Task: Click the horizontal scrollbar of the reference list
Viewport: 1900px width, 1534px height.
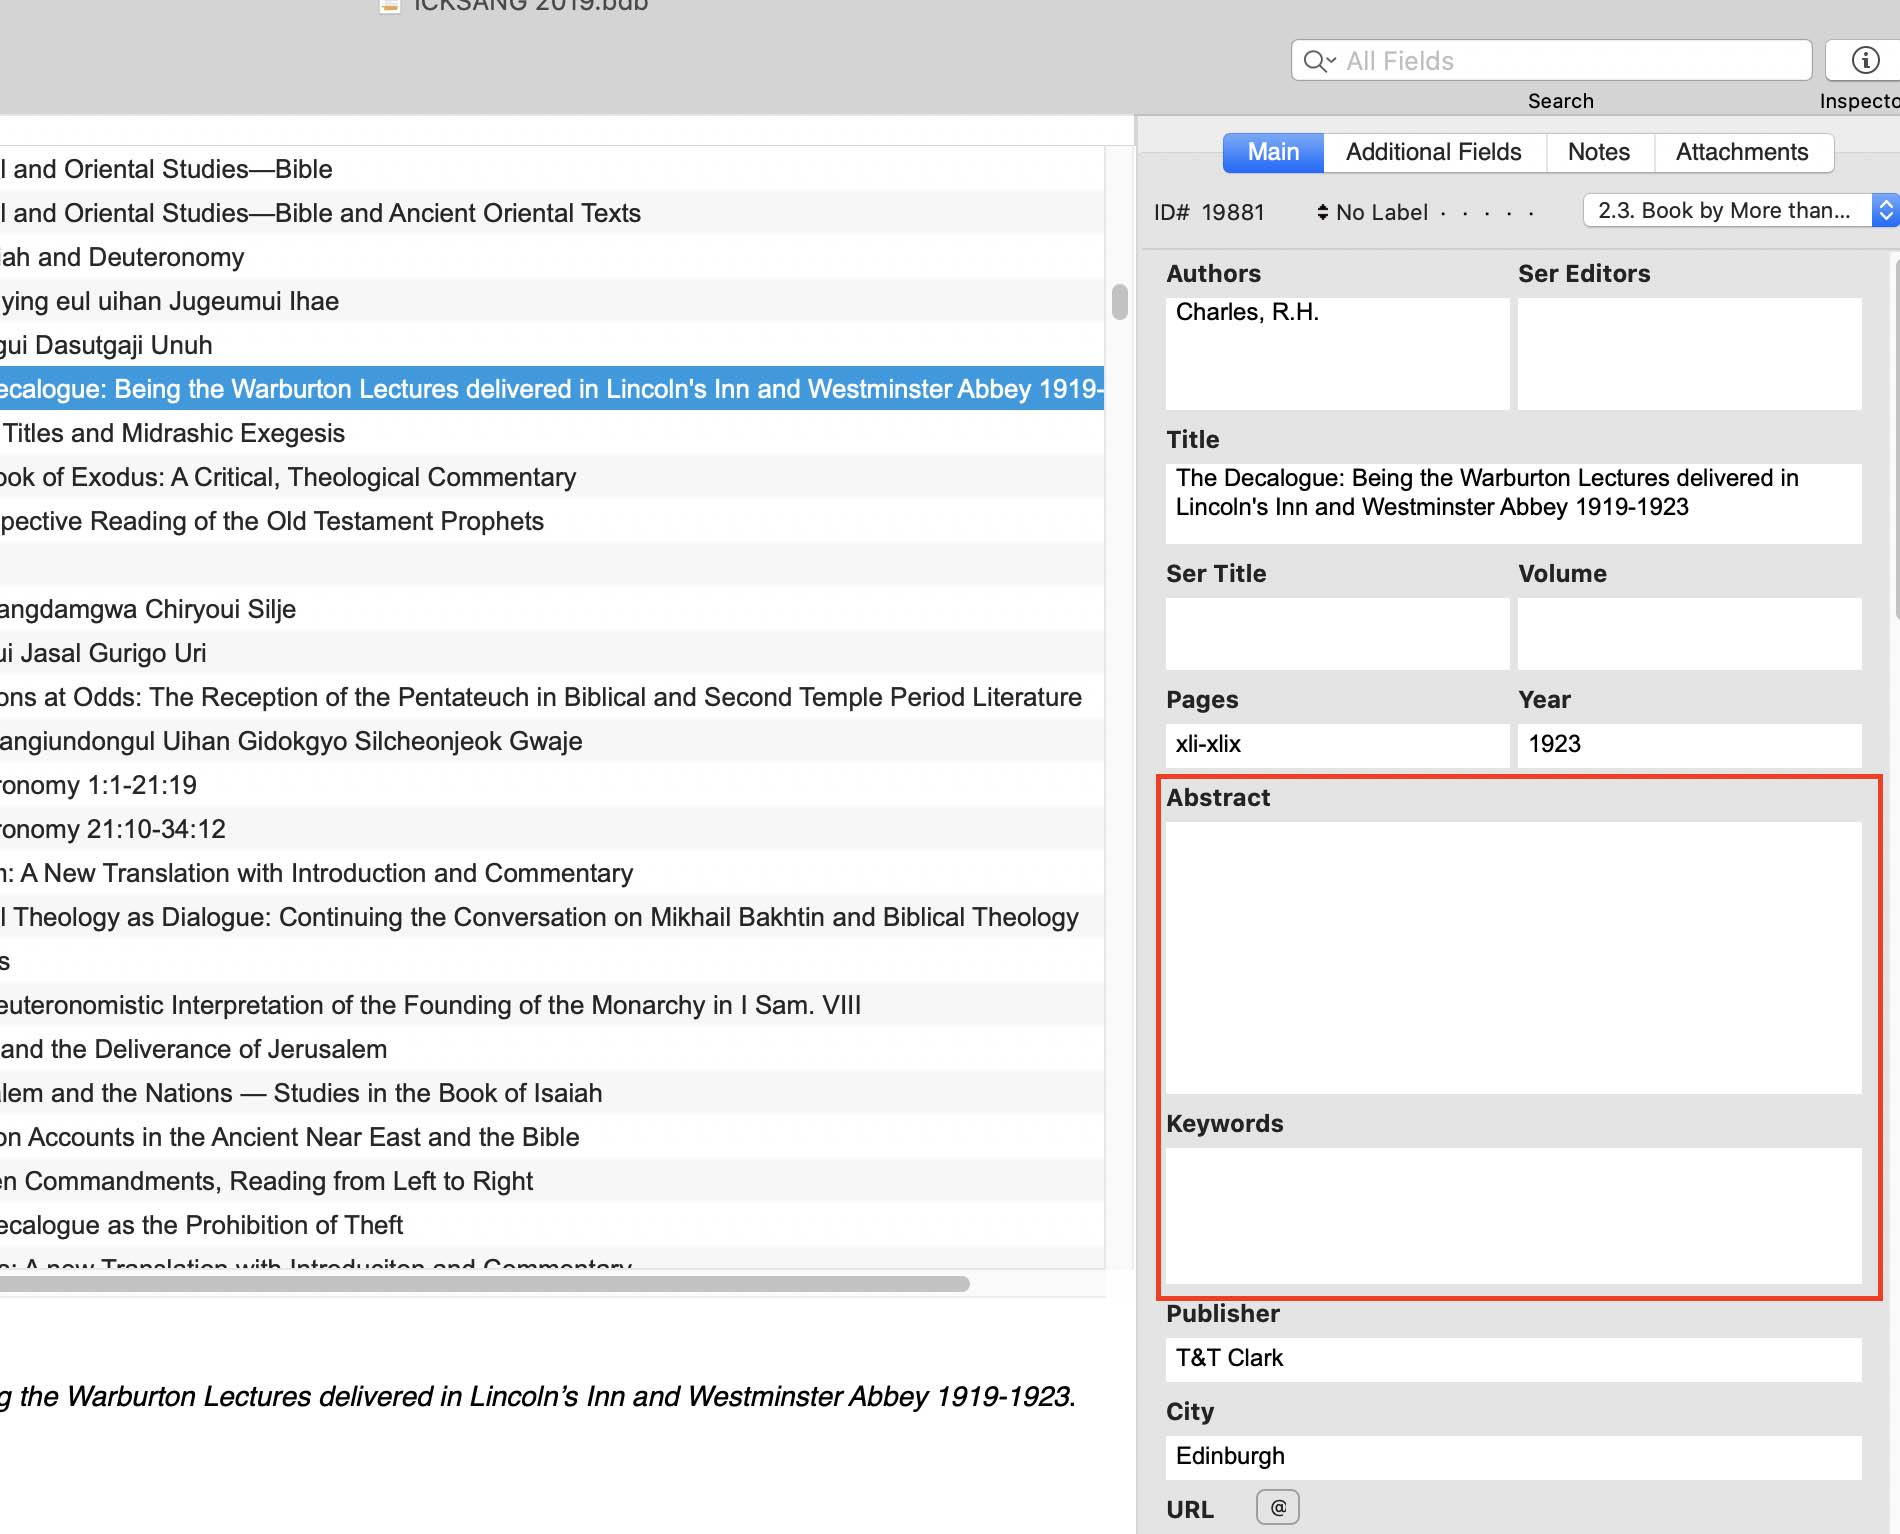Action: point(485,1283)
